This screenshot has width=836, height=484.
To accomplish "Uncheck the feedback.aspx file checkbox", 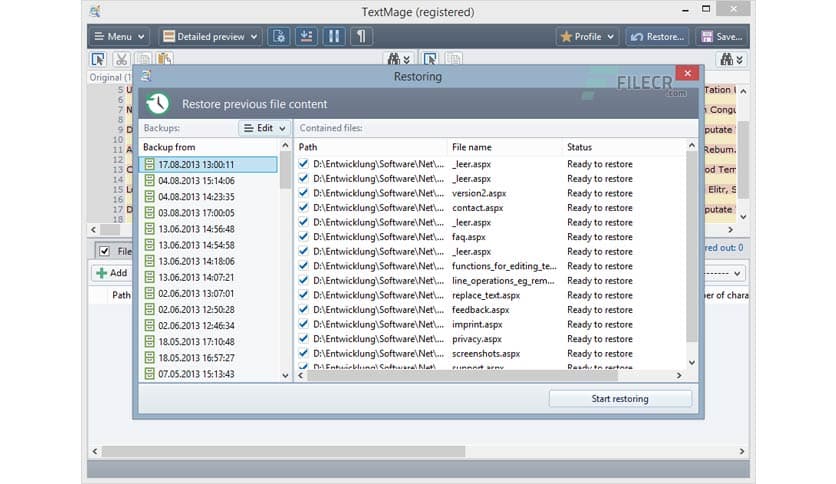I will 303,309.
